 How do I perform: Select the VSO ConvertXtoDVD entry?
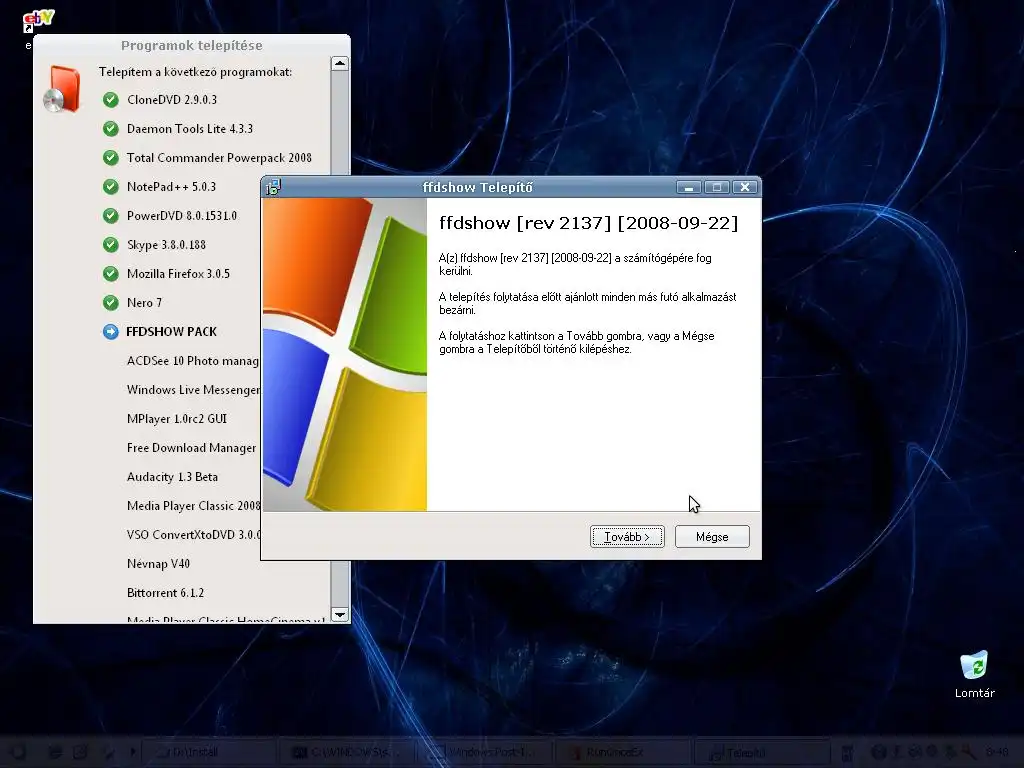tap(193, 535)
